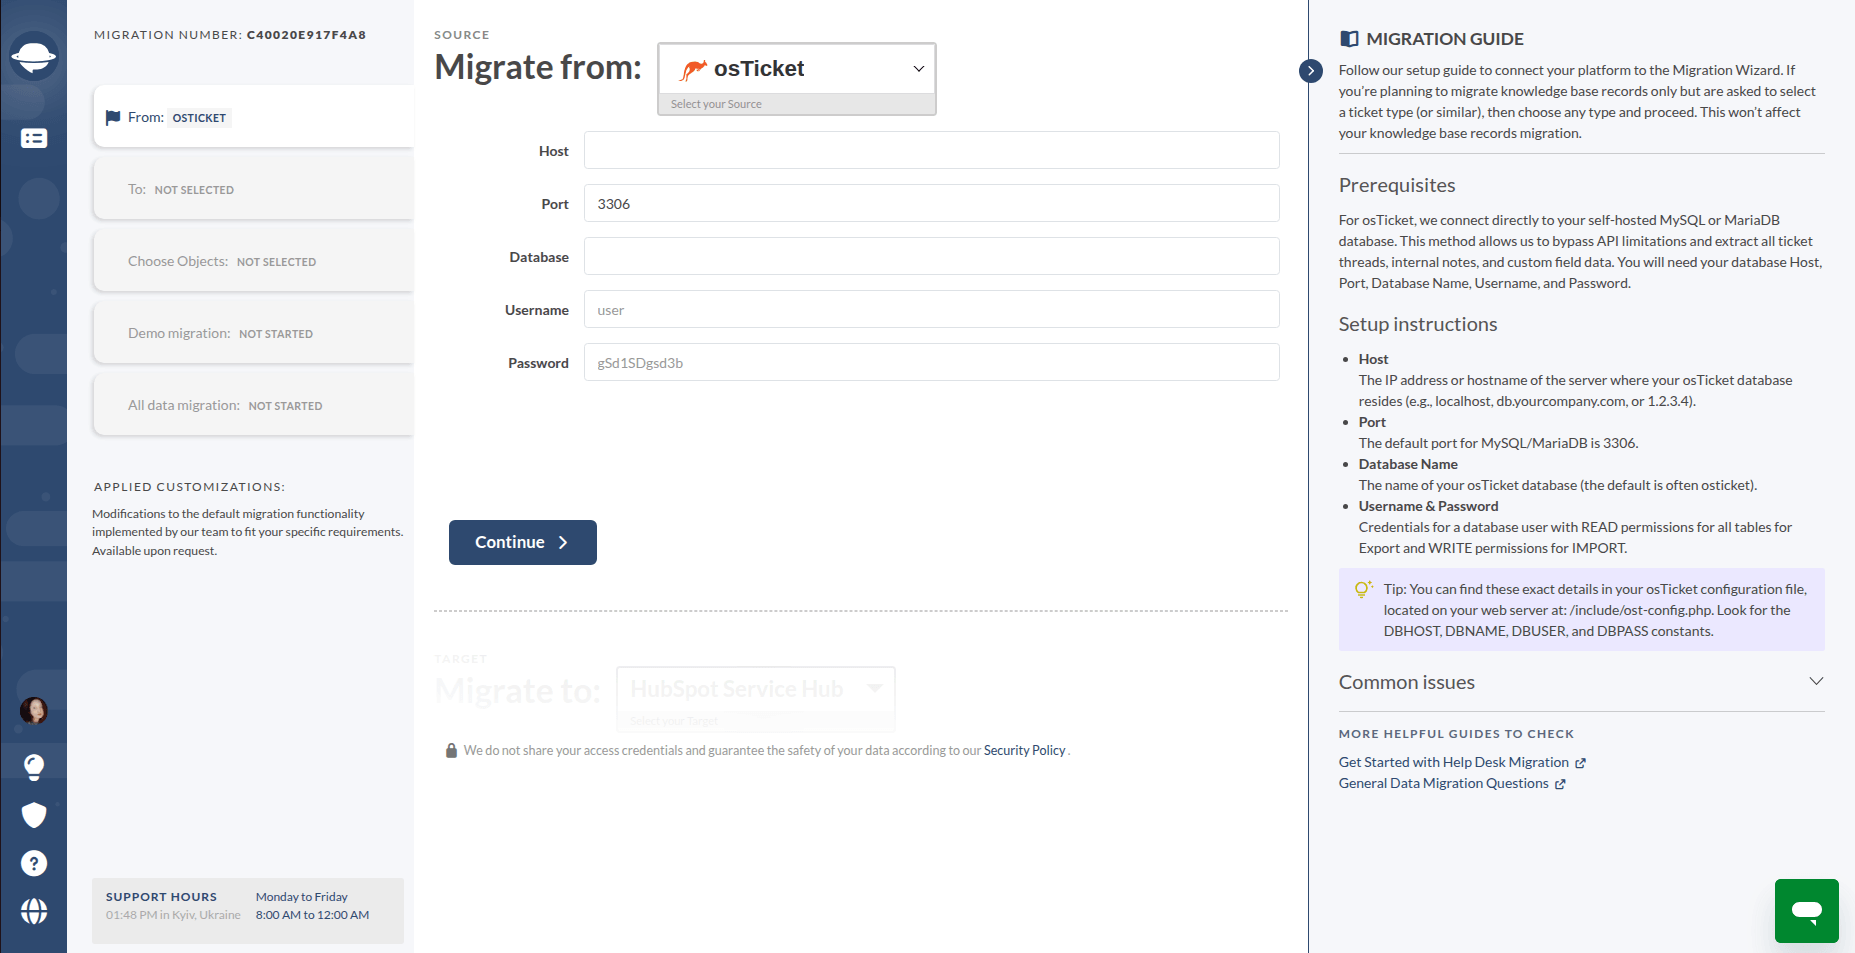Select the Choose Objects step
1855x953 pixels.
pyautogui.click(x=253, y=261)
